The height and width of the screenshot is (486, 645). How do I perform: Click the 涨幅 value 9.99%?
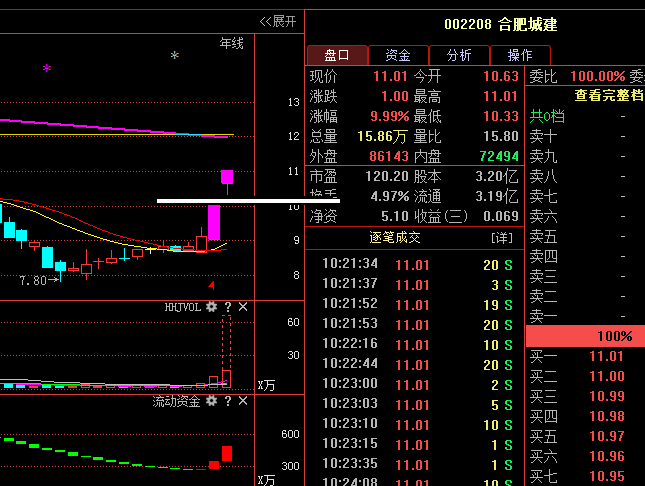(x=390, y=116)
